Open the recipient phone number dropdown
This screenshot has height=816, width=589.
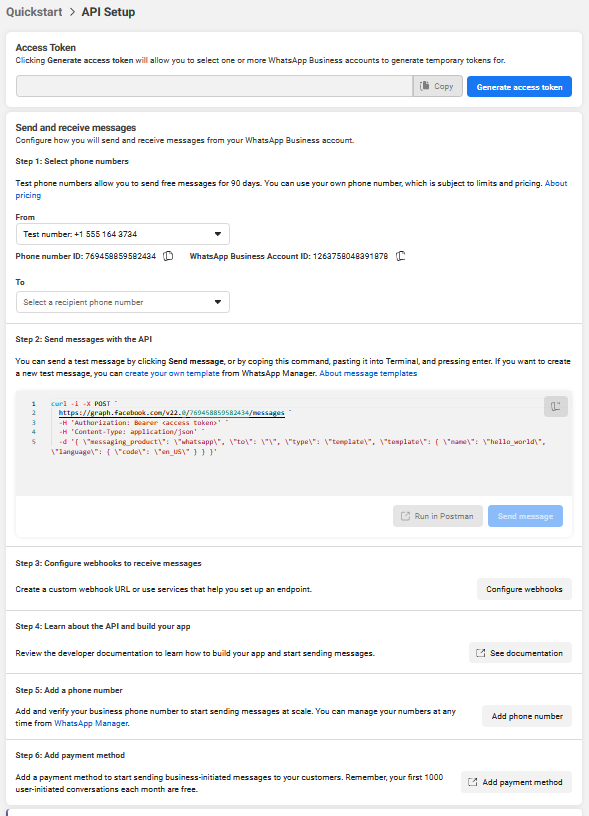[x=123, y=302]
